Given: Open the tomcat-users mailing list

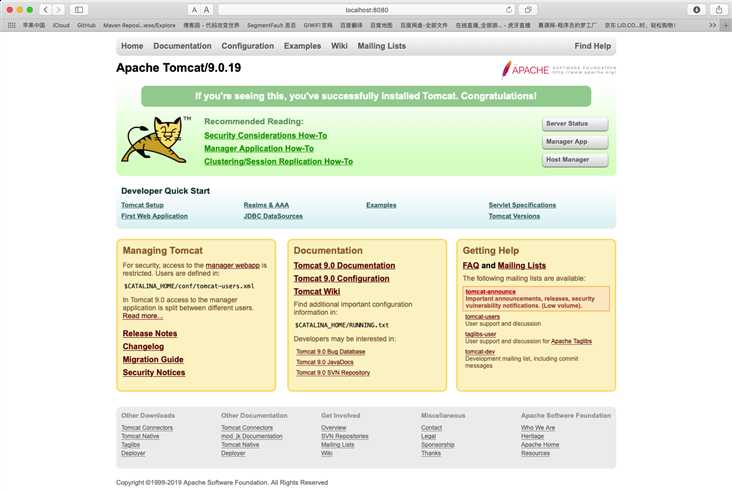Looking at the screenshot, I should point(482,316).
